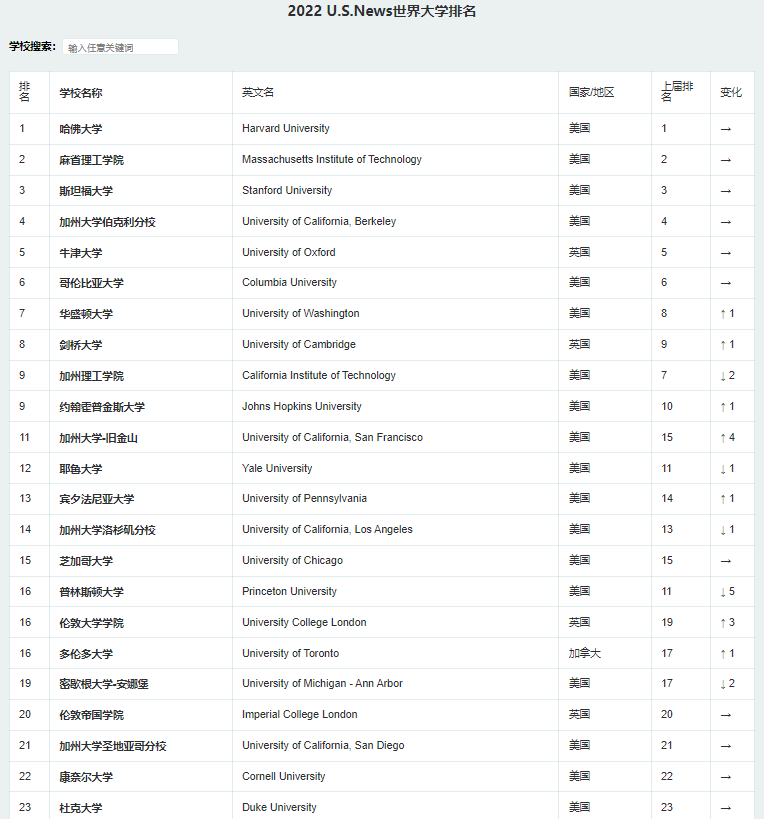764x819 pixels.
Task: Click University of California, San Diego
Action: [x=323, y=745]
